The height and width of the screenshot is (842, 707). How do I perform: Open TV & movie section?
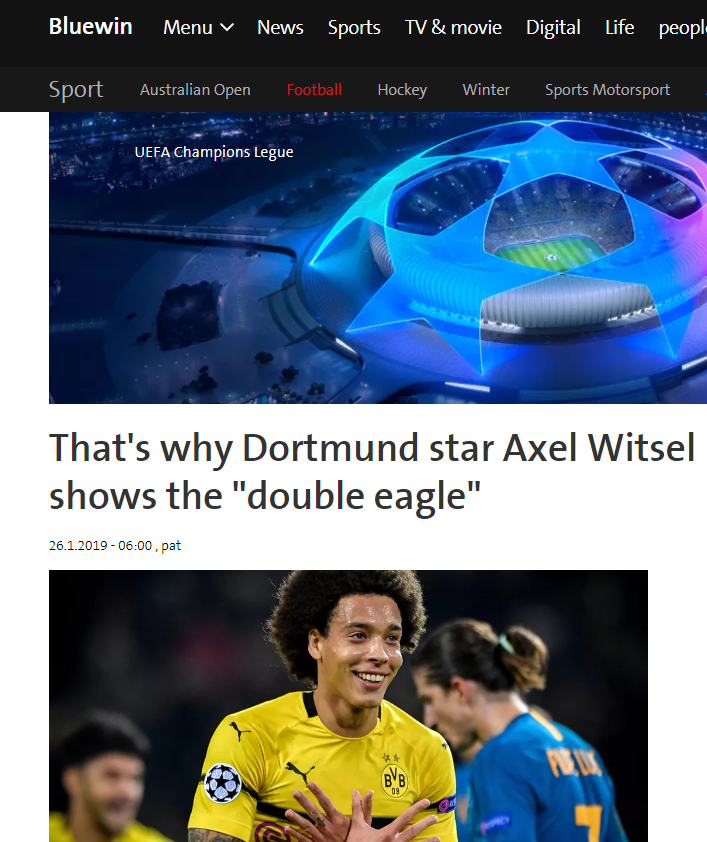[453, 27]
